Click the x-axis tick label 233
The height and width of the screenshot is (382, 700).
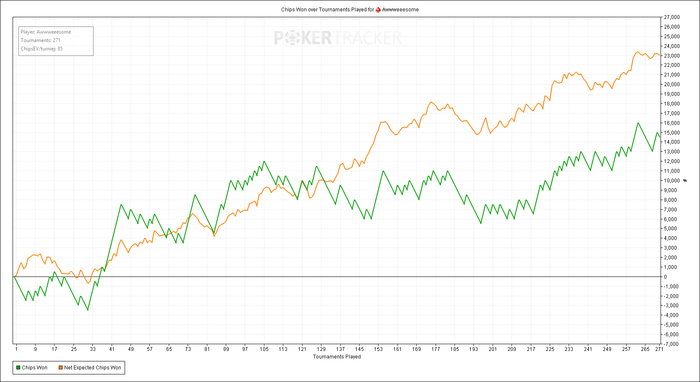click(569, 350)
